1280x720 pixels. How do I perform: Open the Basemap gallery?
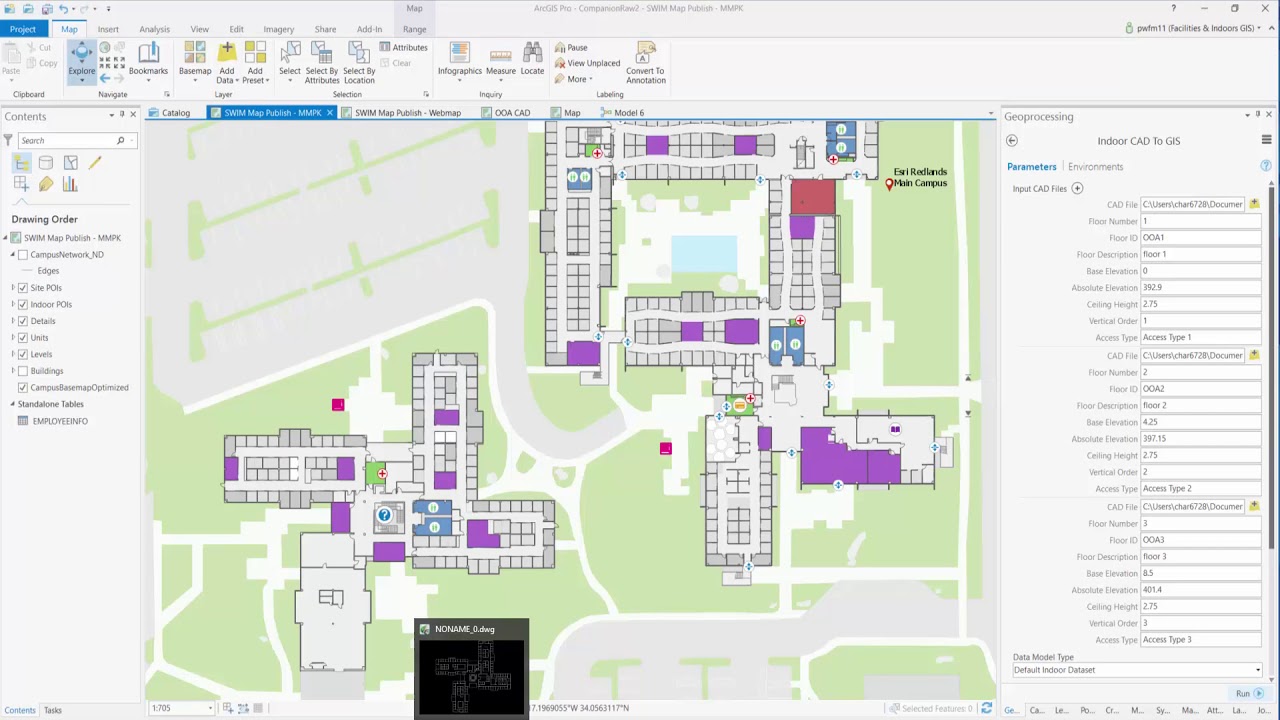(195, 60)
